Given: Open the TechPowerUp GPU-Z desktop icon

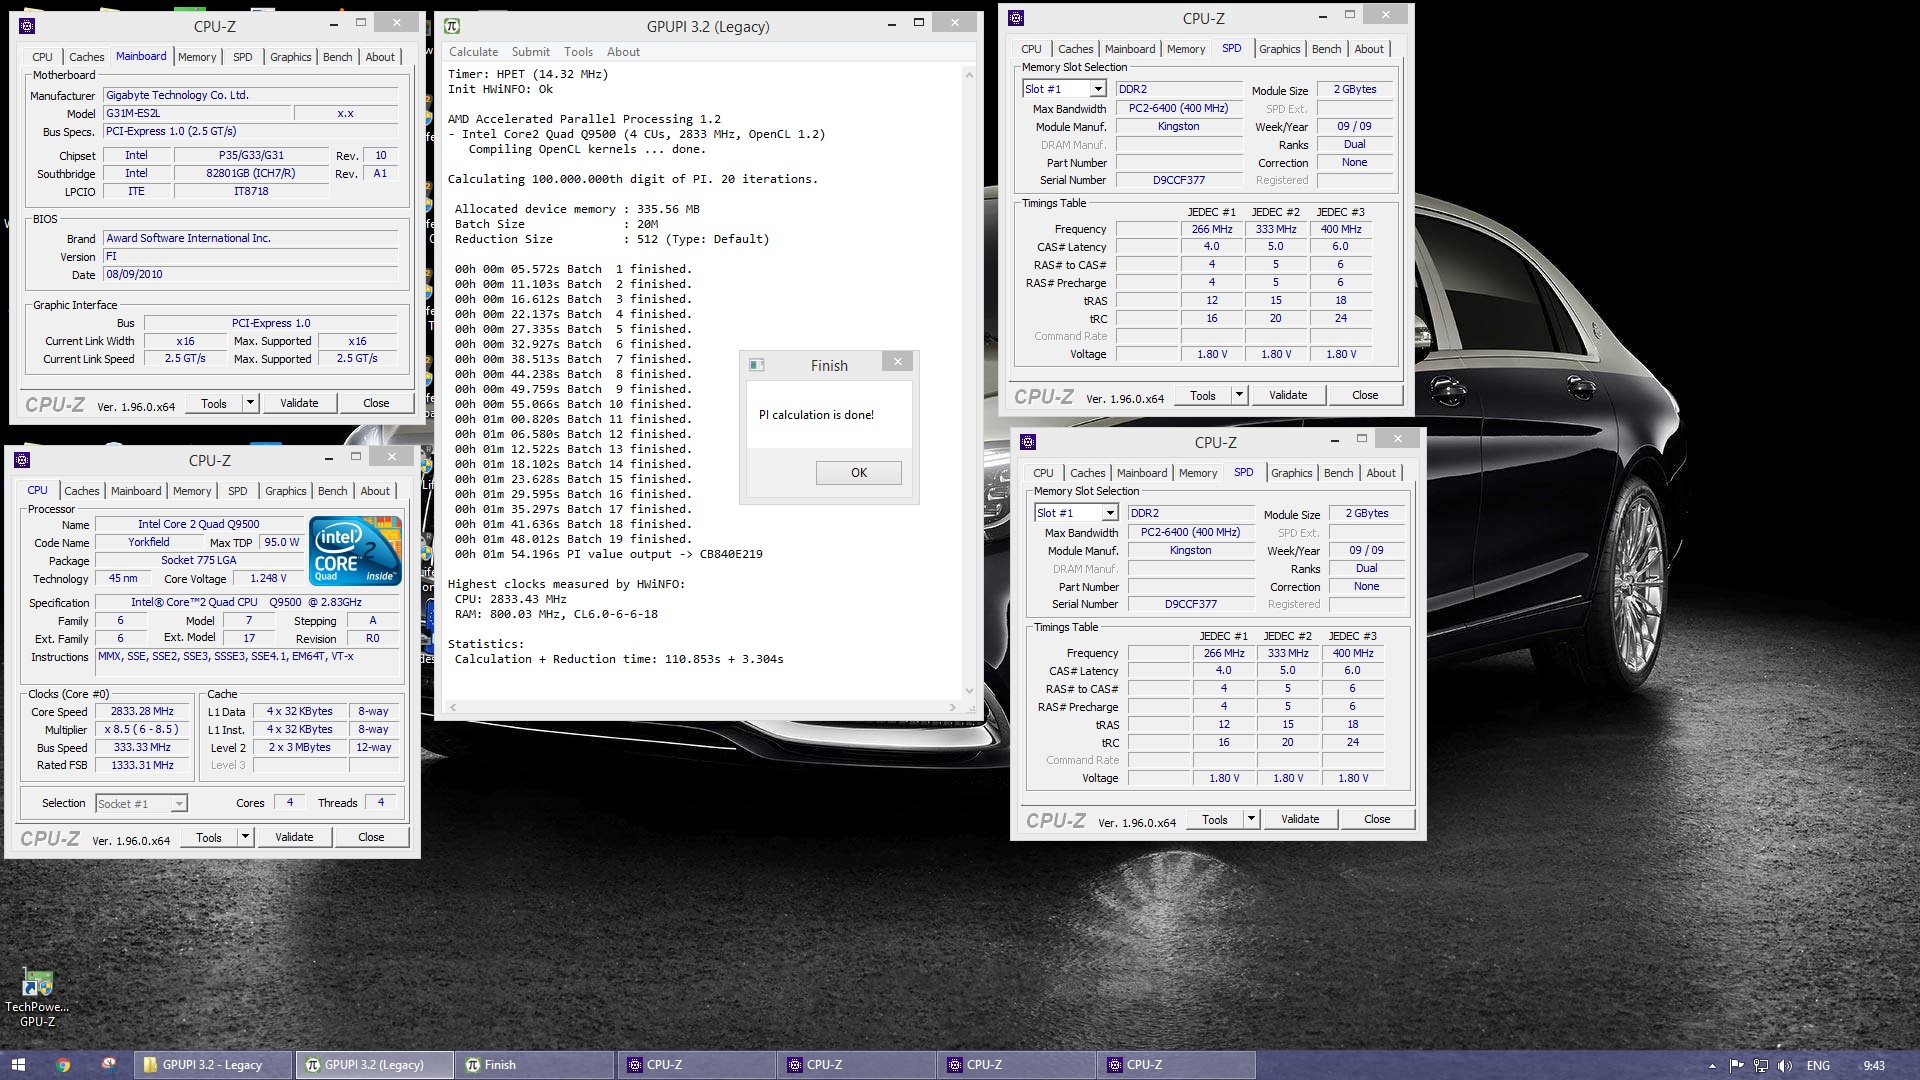Looking at the screenshot, I should click(x=37, y=997).
